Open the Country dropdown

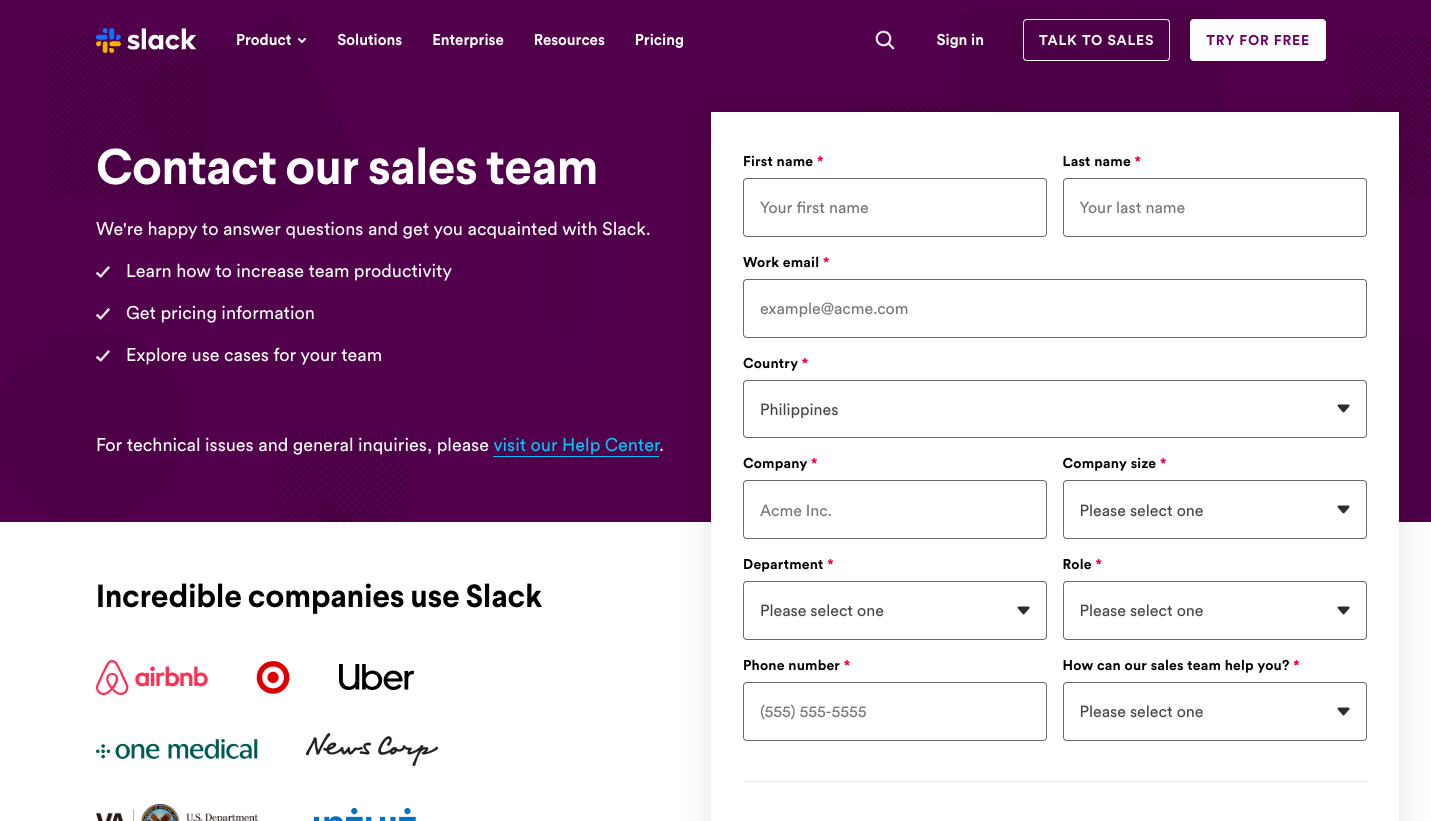tap(1054, 409)
